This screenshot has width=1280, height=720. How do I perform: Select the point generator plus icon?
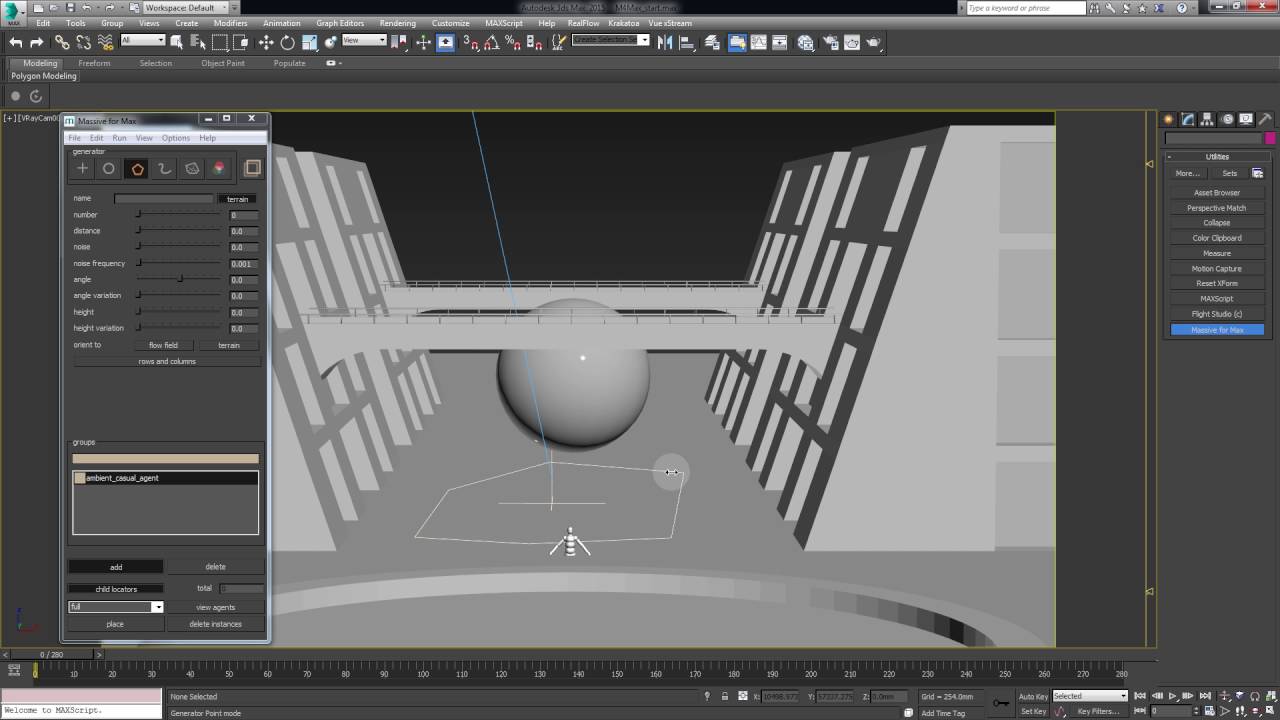coord(82,168)
